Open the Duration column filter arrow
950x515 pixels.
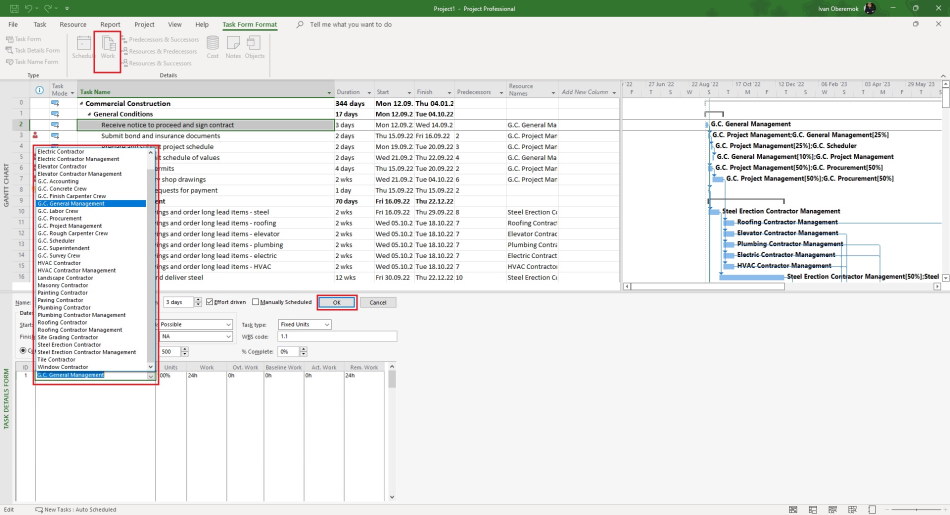coord(368,93)
